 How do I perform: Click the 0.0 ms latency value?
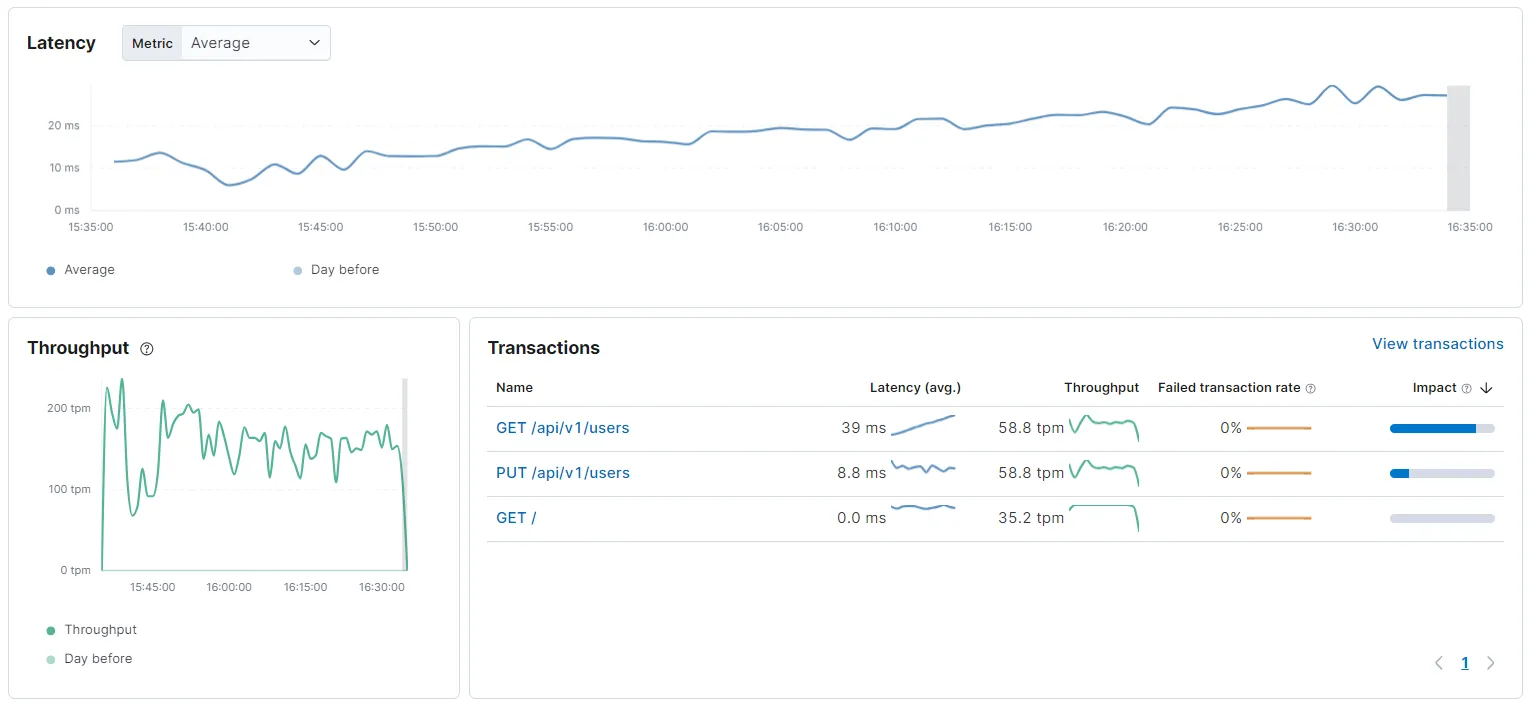[861, 518]
